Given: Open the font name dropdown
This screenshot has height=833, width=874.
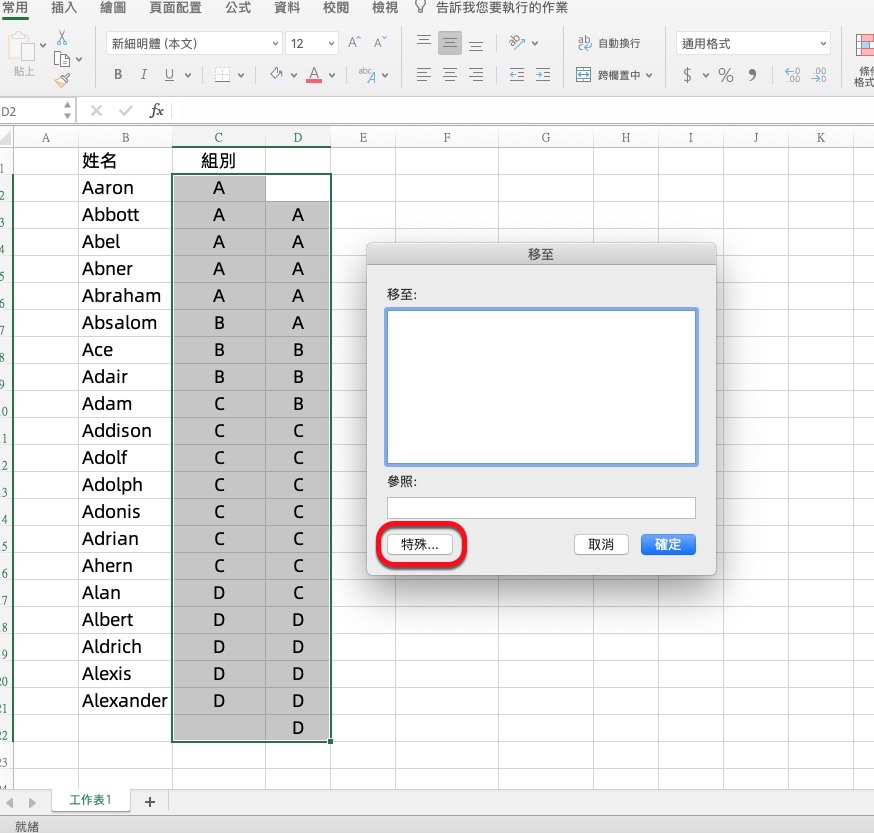Looking at the screenshot, I should 195,44.
